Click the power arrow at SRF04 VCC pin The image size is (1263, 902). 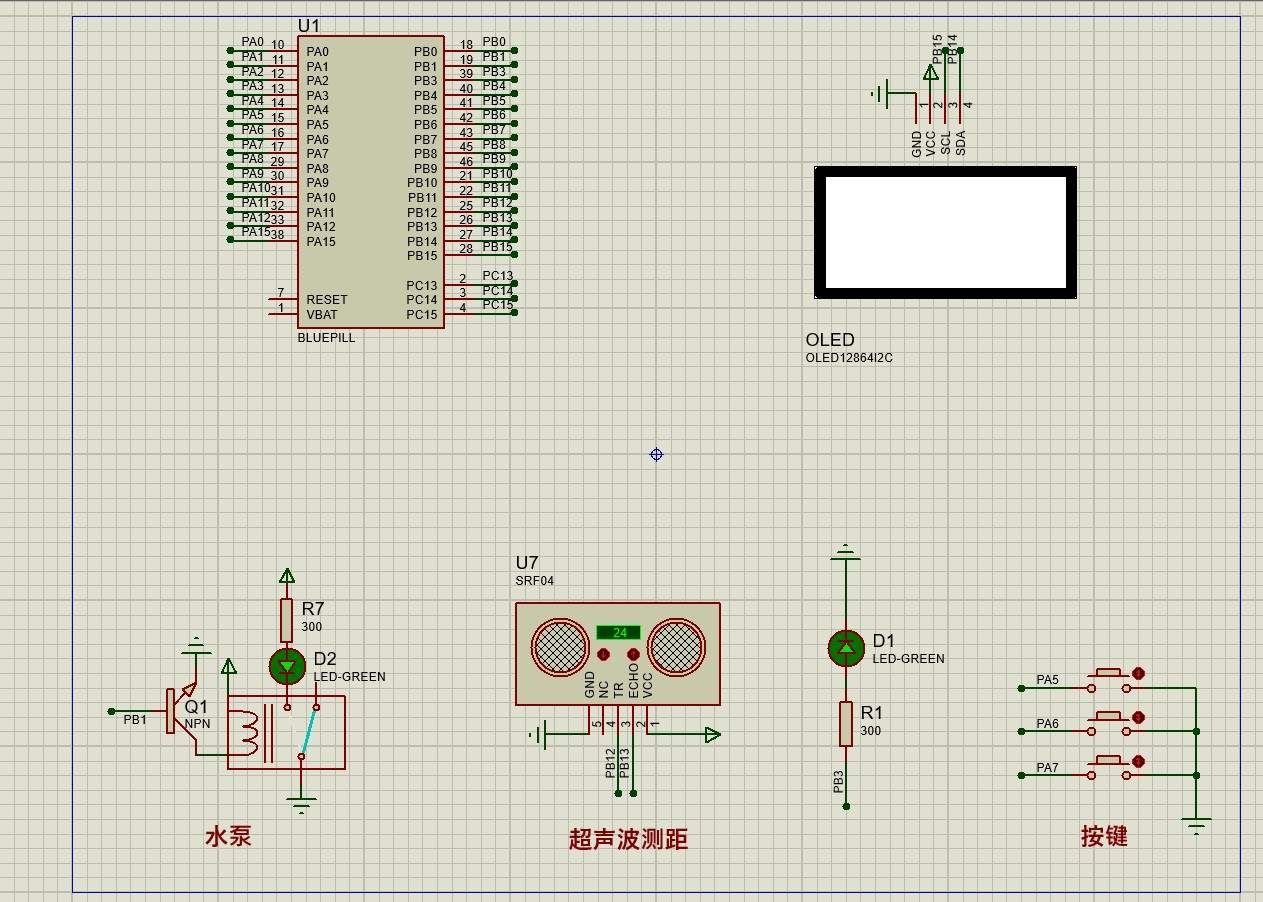coord(712,735)
